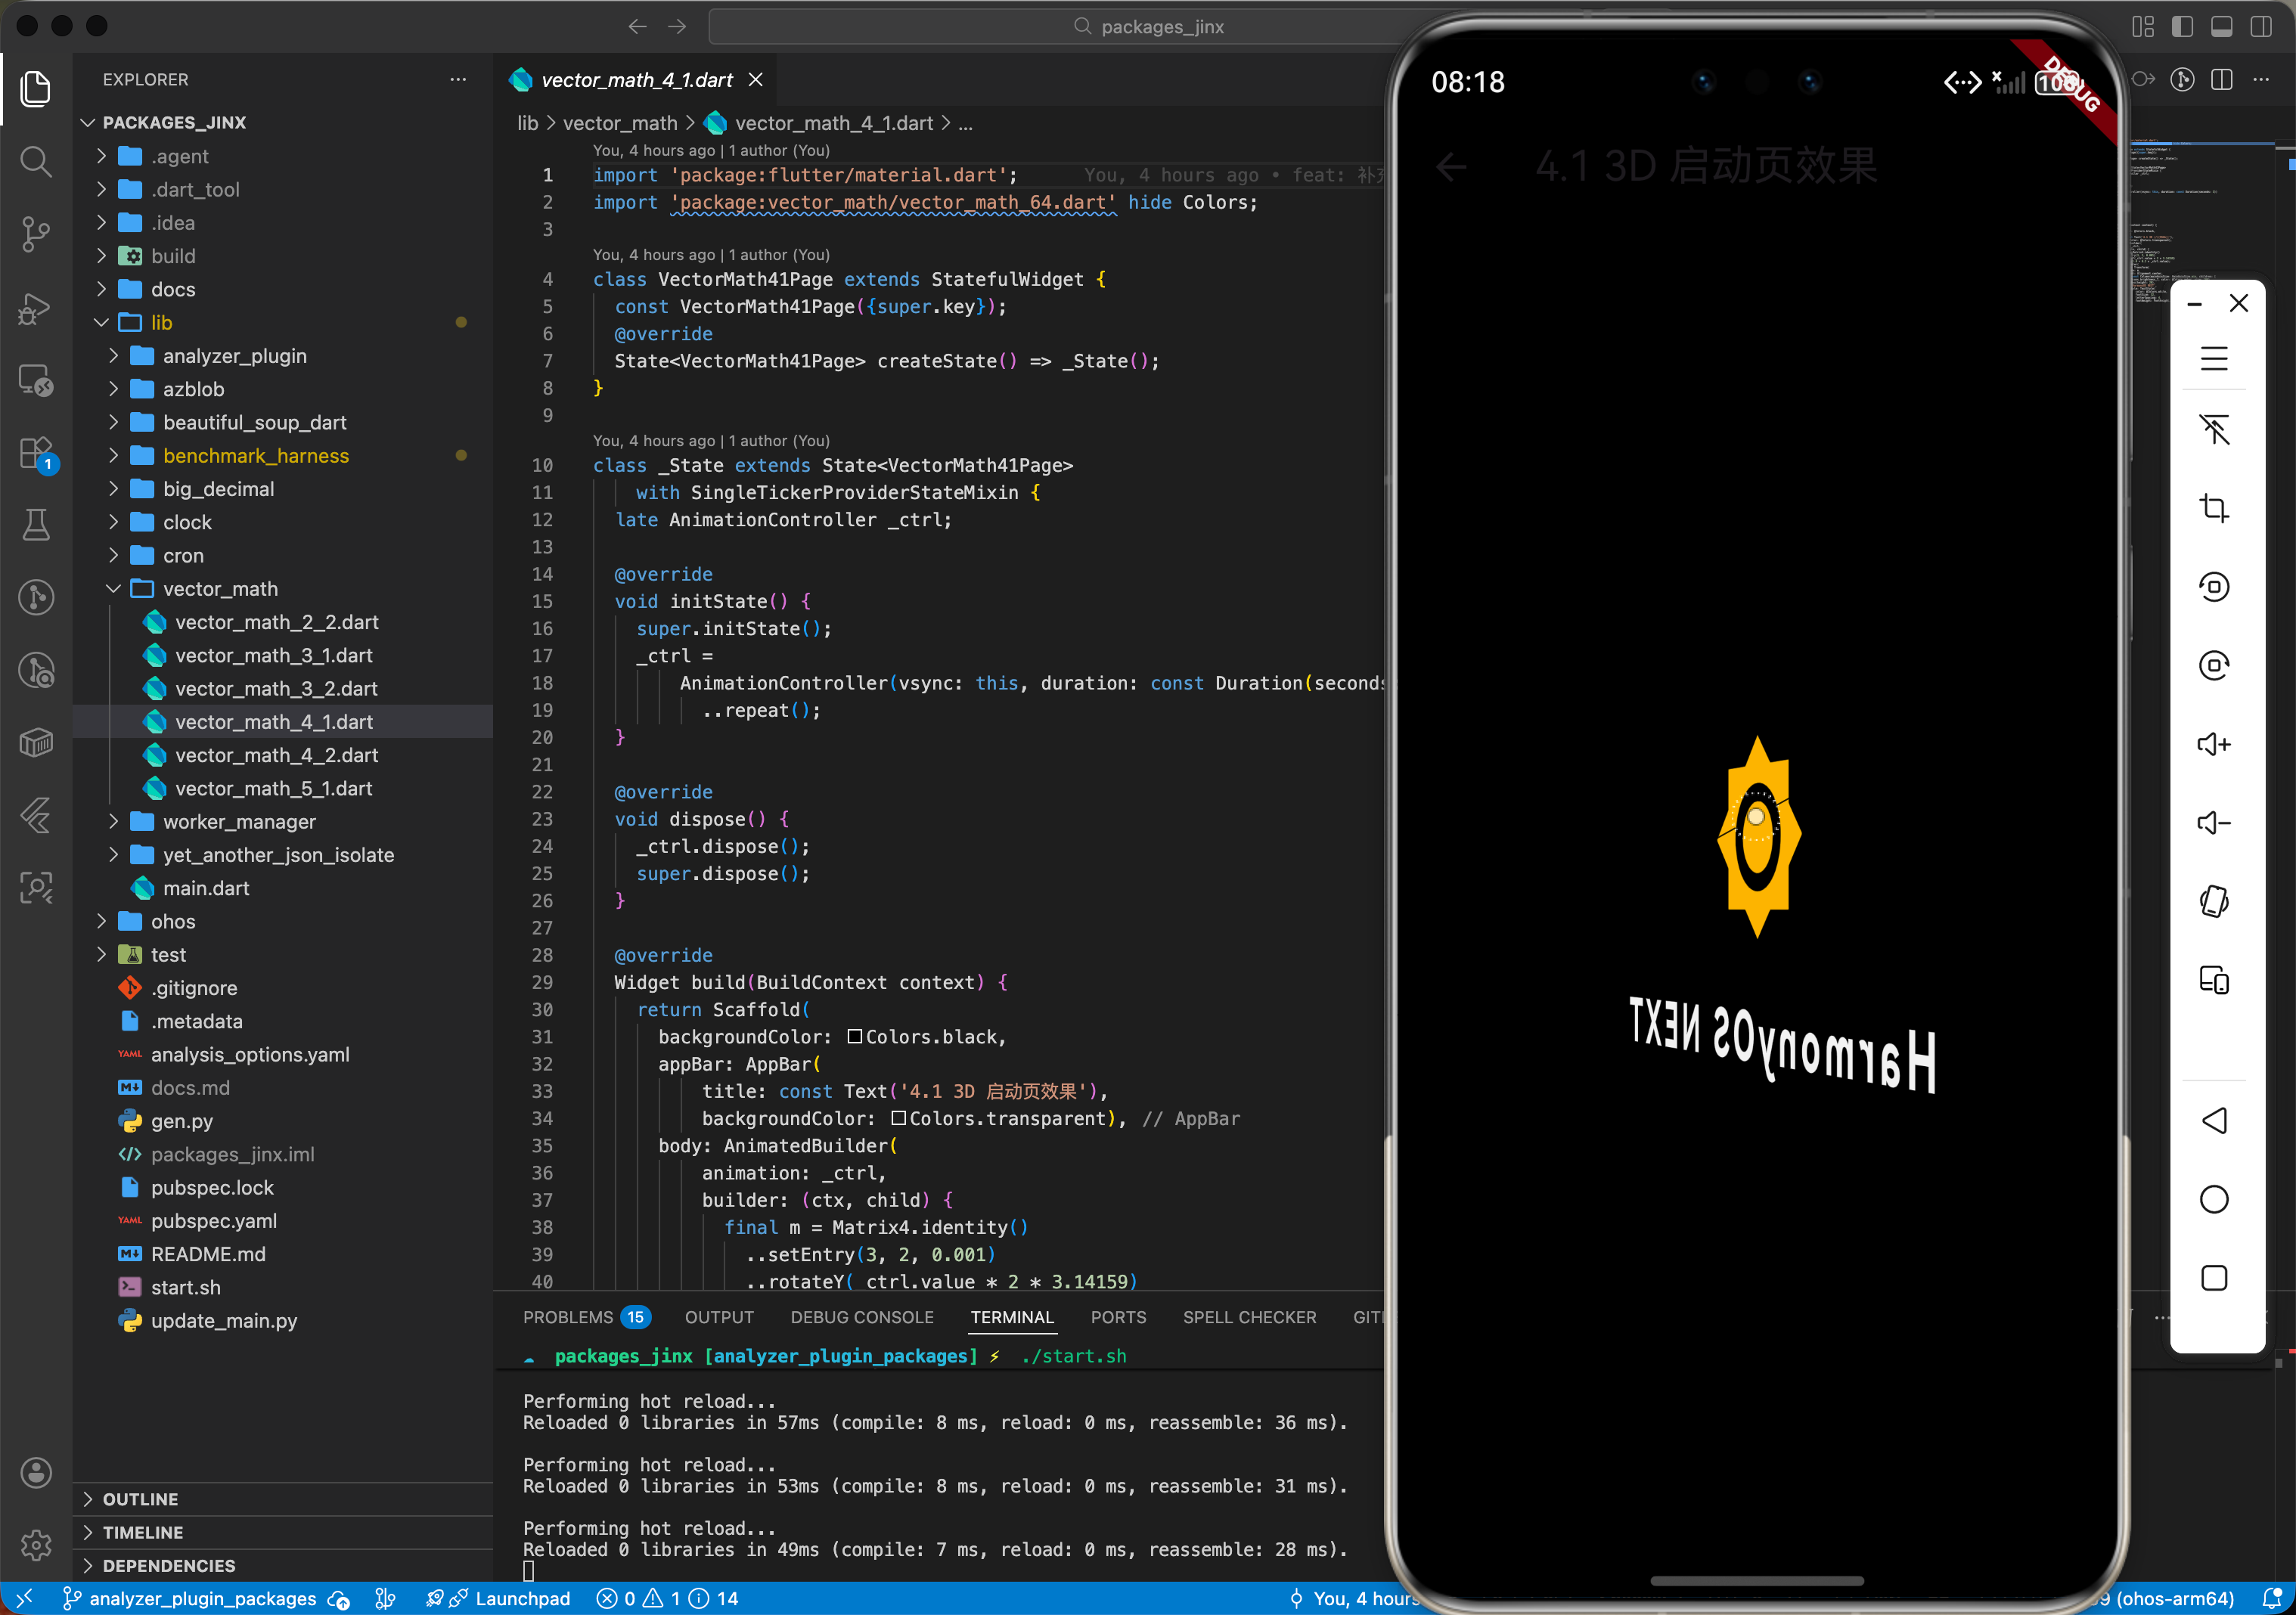The width and height of the screenshot is (2296, 1615).
Task: Open the Run and Debug view
Action: click(36, 307)
